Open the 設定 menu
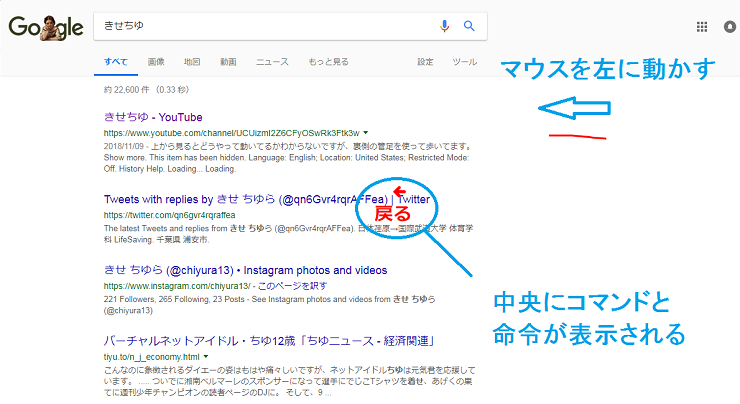The height and width of the screenshot is (404, 740). click(x=425, y=62)
